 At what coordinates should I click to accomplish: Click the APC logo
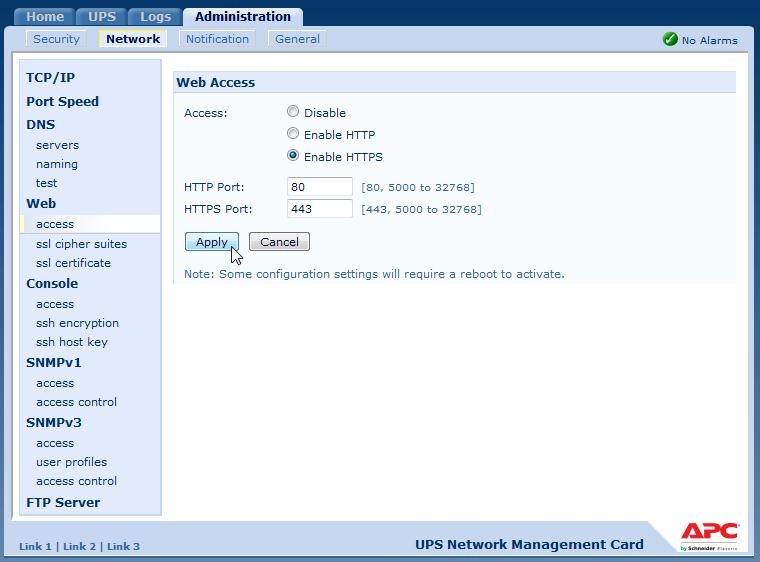(709, 534)
